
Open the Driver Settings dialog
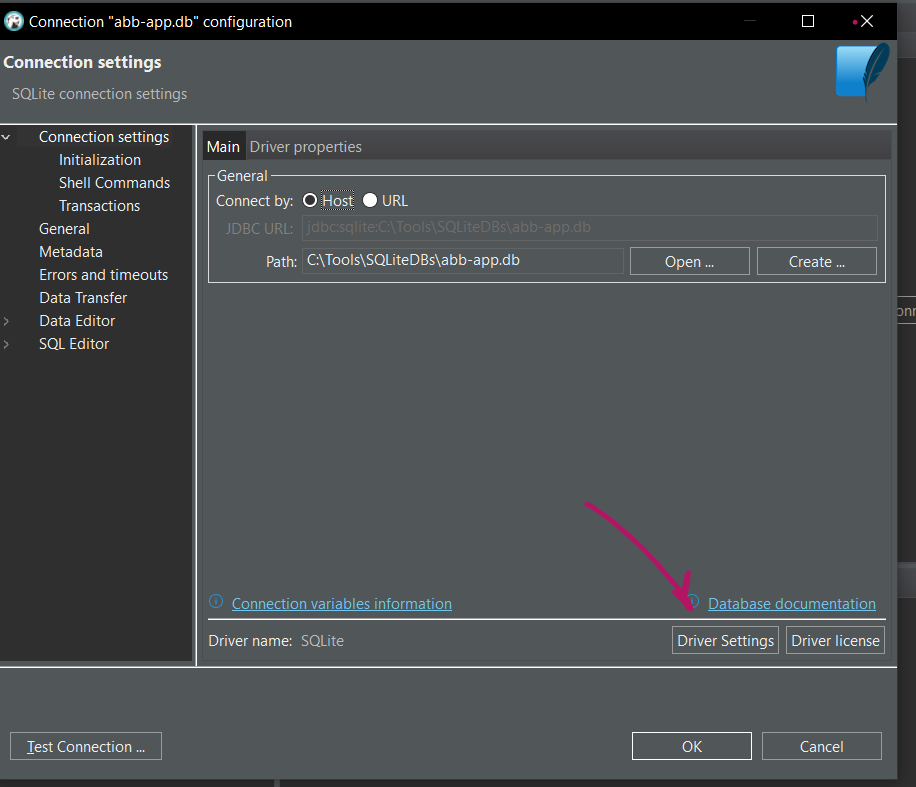(x=725, y=640)
